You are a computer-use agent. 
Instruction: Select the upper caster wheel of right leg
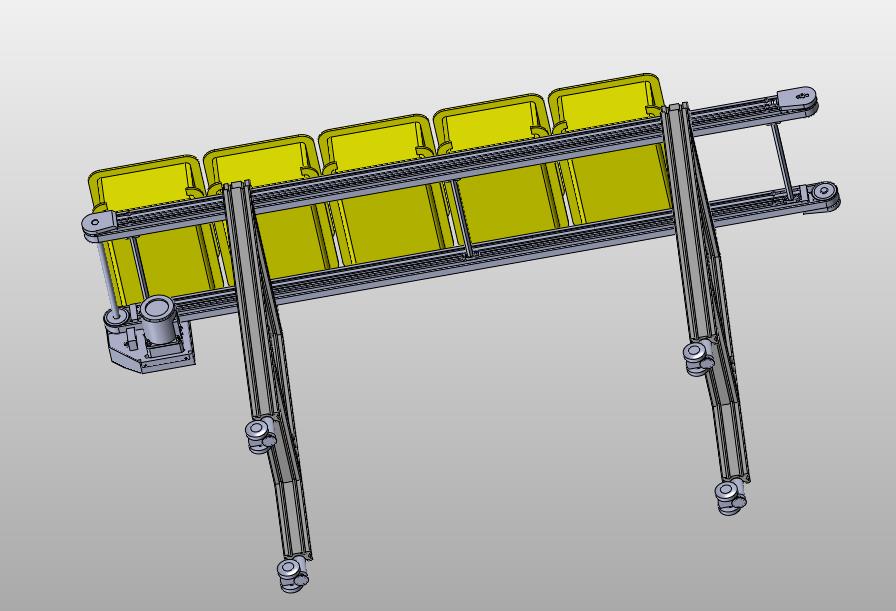click(699, 358)
